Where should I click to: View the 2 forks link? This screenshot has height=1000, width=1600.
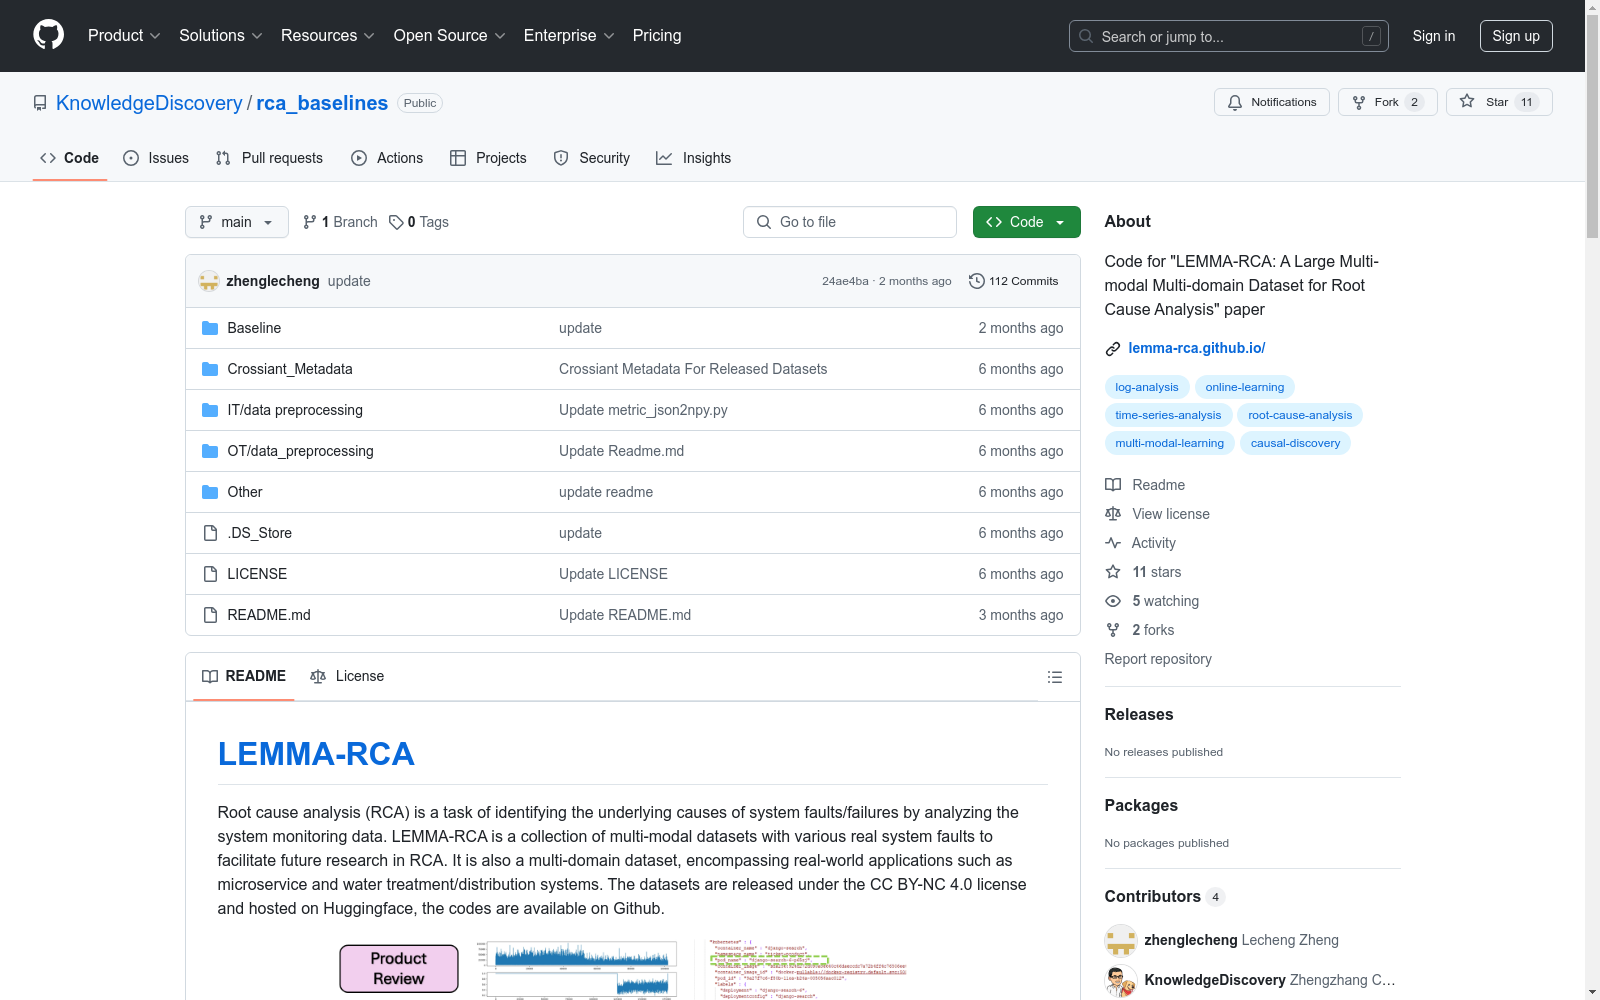coord(1140,630)
